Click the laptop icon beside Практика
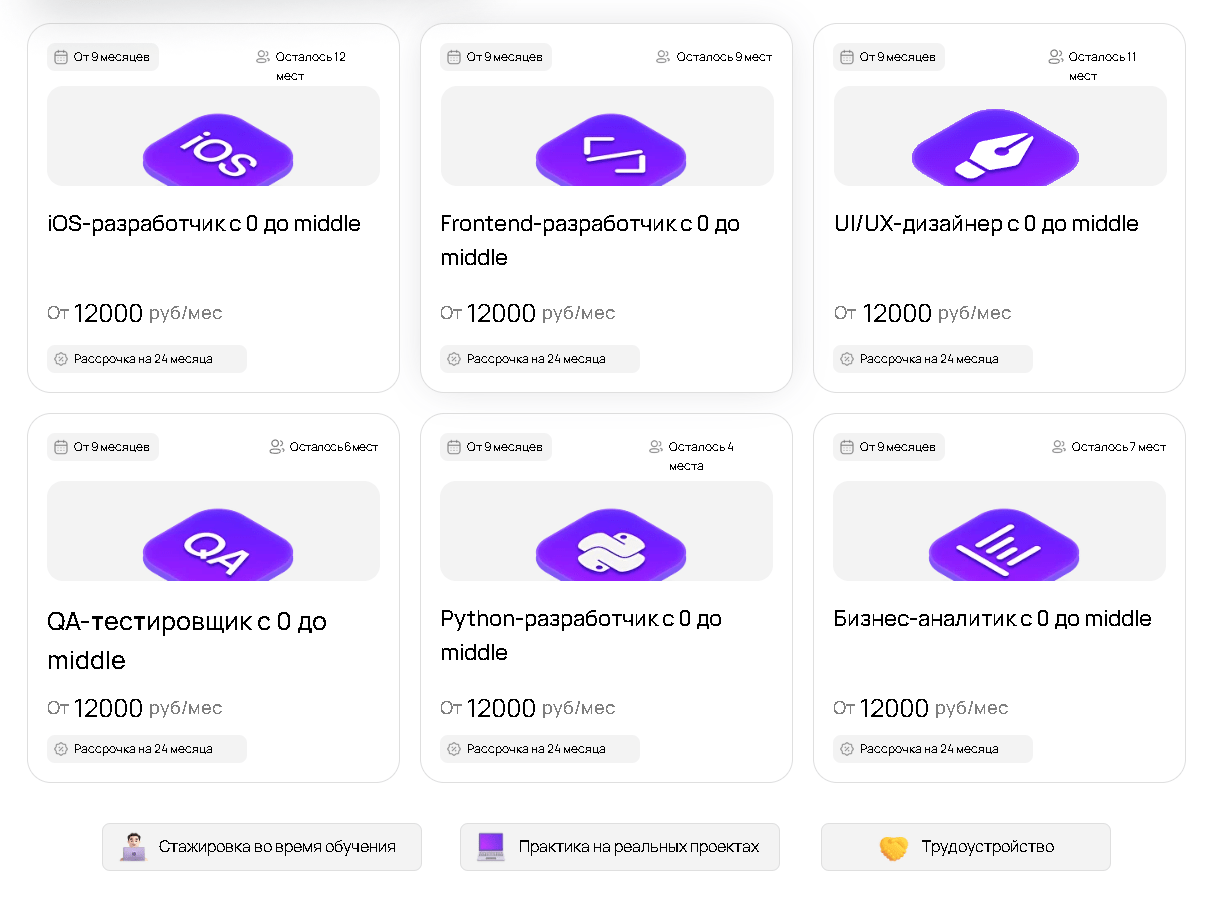Viewport: 1216px width, 906px height. tap(491, 847)
